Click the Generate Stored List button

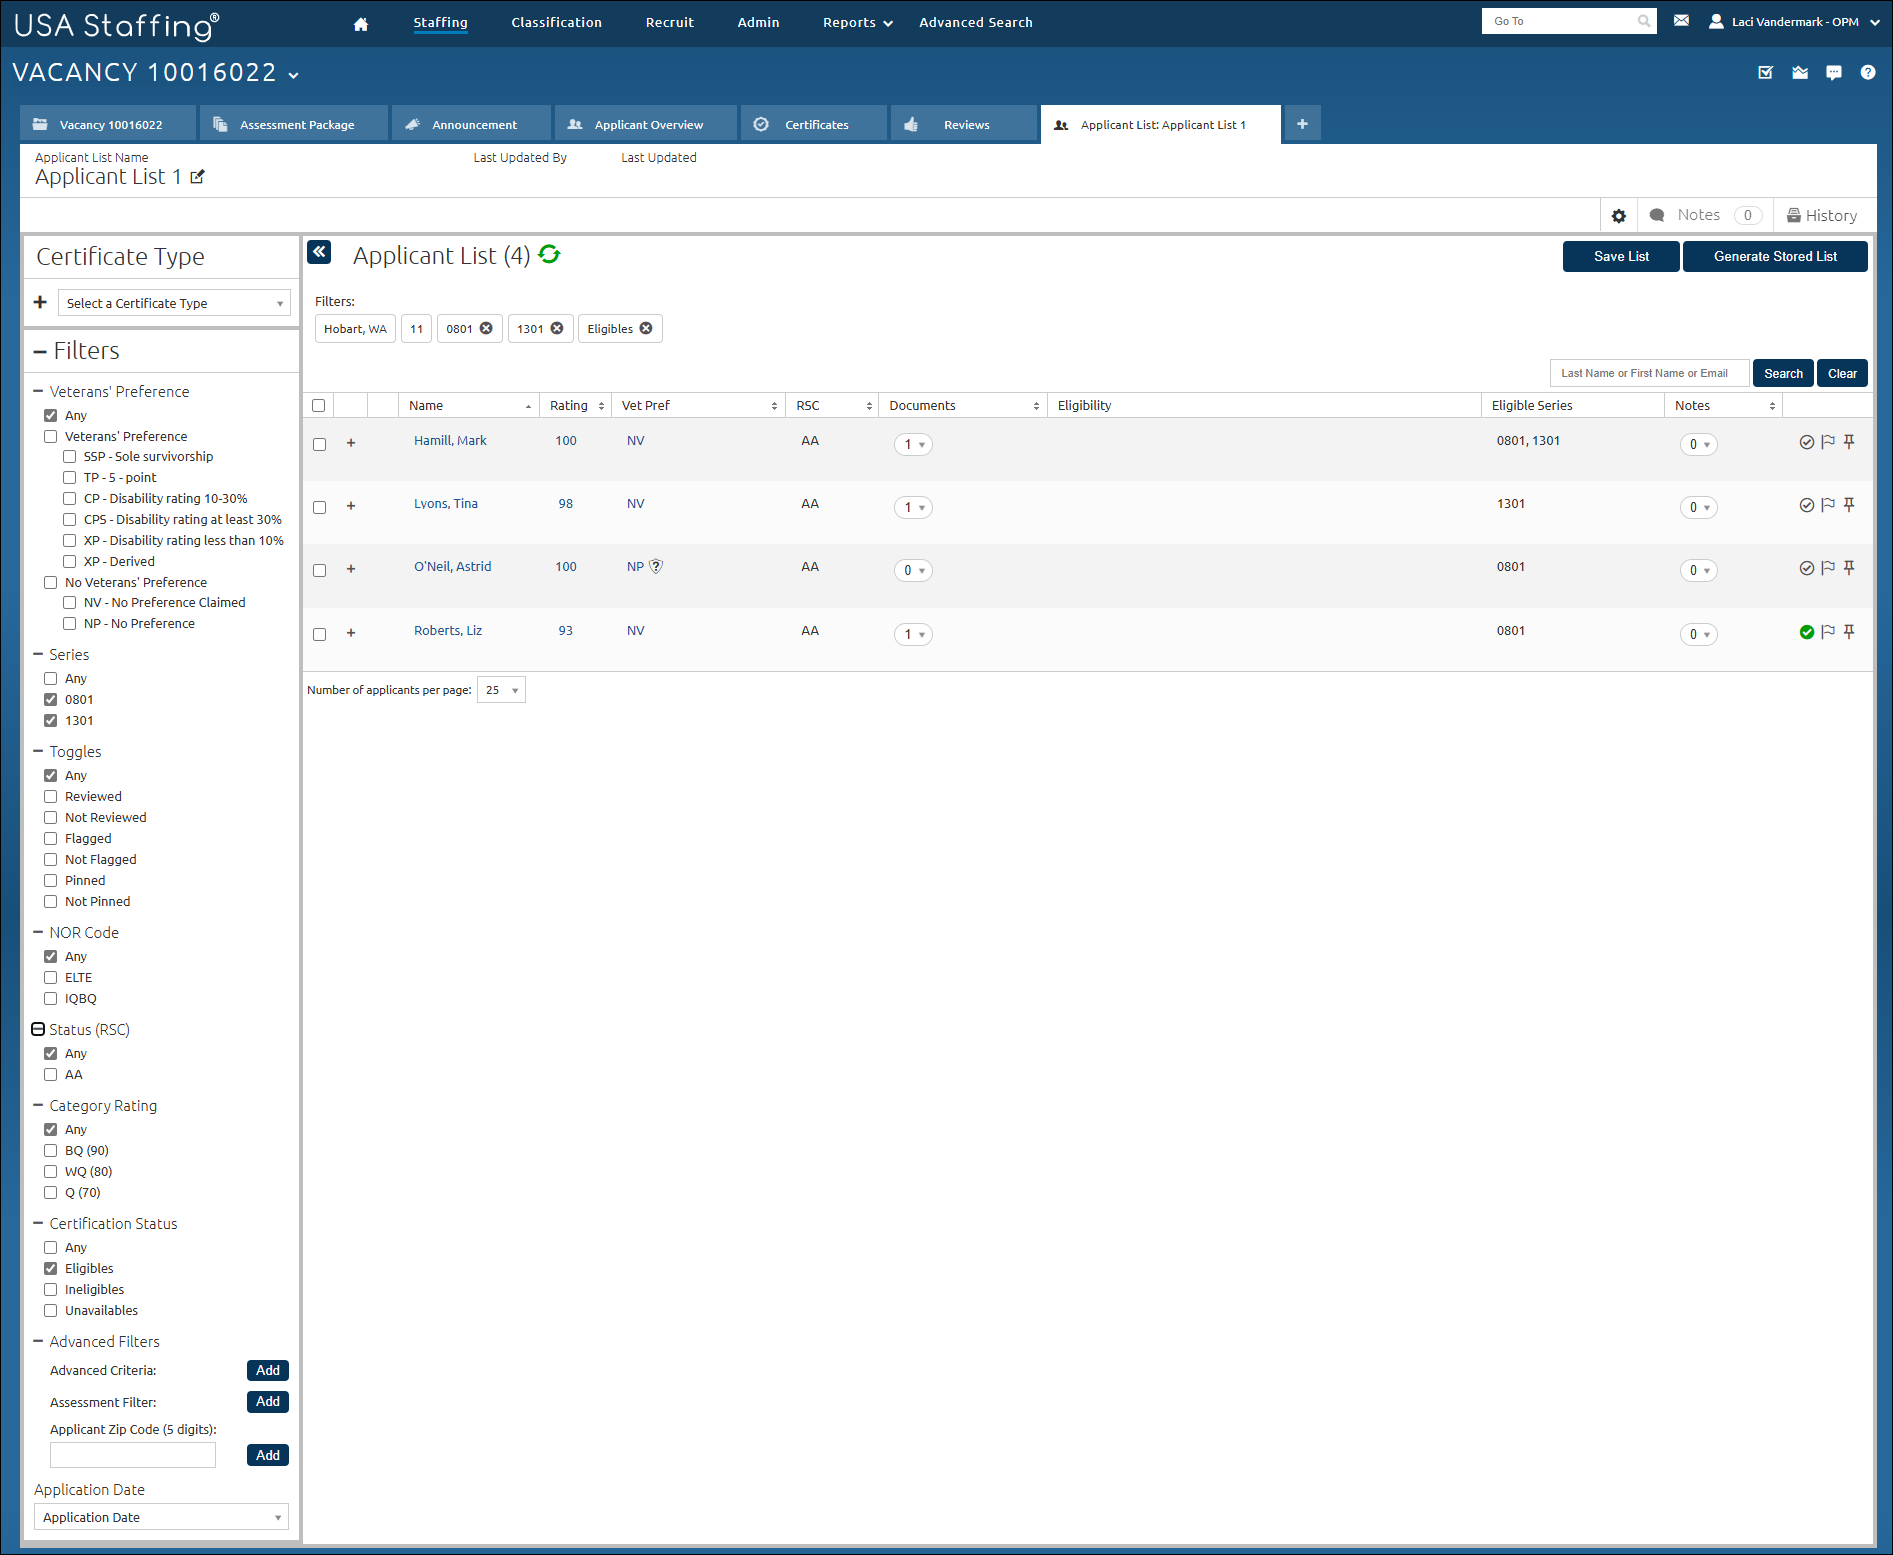point(1775,256)
